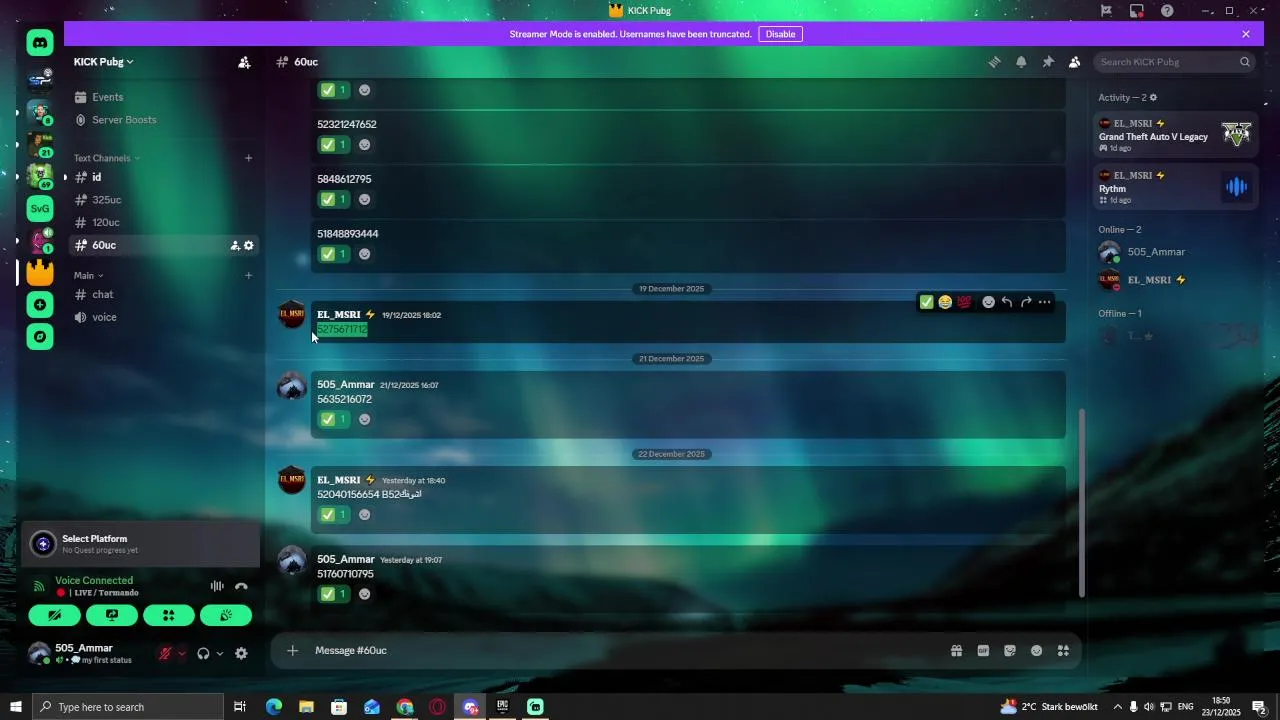This screenshot has width=1280, height=720.
Task: React with laughing emoji on hovered message
Action: (x=945, y=302)
